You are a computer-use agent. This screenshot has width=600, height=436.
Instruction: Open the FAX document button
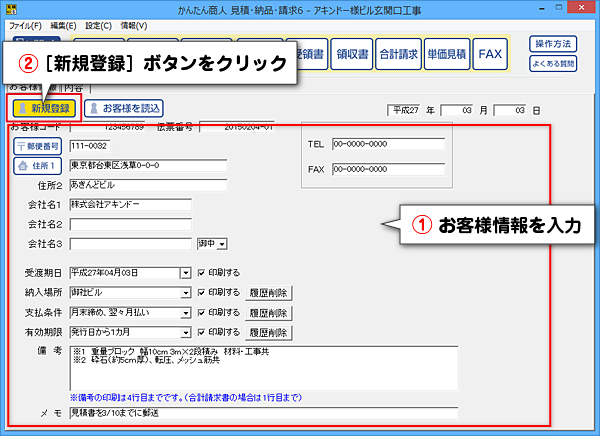point(490,53)
